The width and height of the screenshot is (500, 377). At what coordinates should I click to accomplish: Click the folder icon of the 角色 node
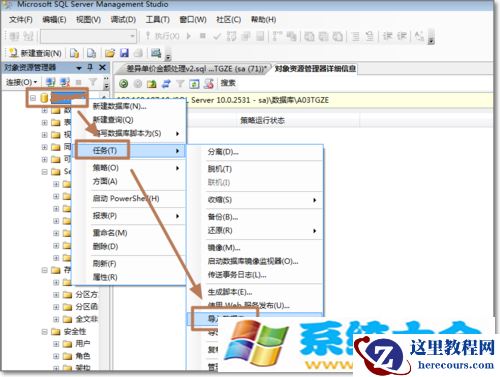tap(67, 356)
